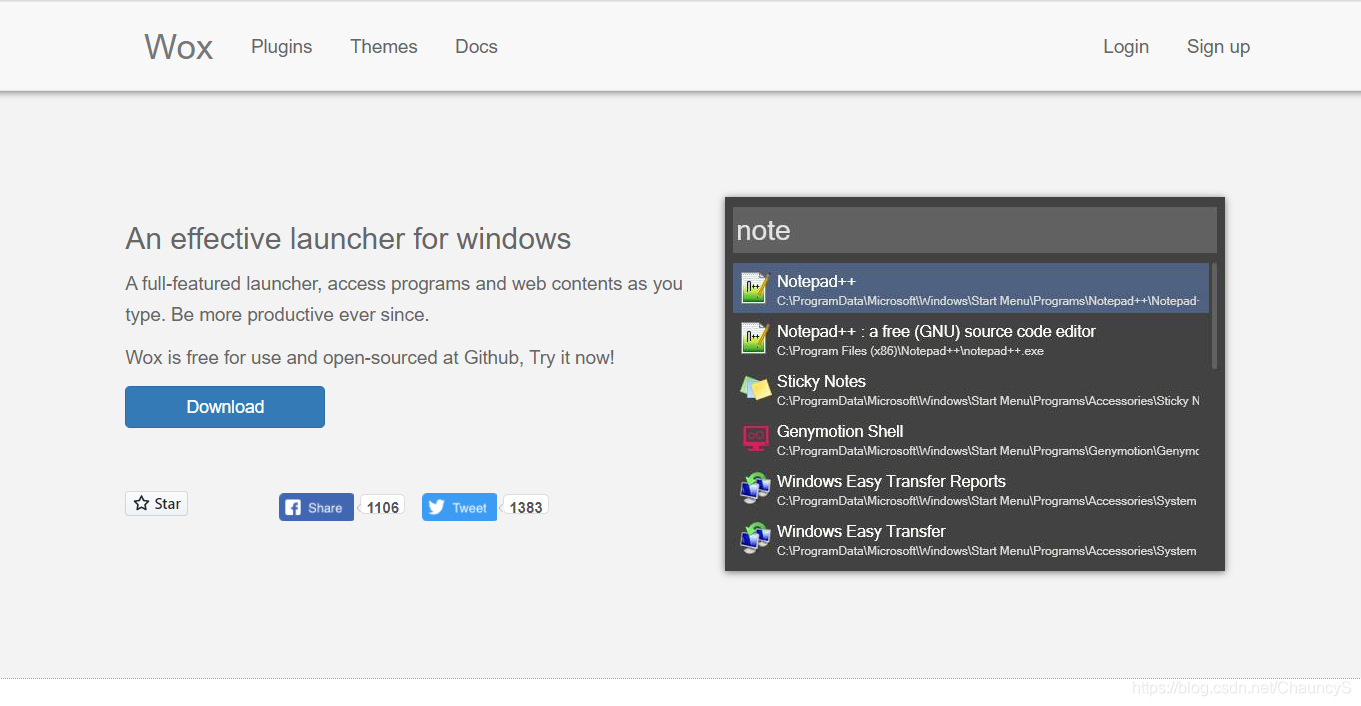Select the 'Sticky Notes' result
This screenshot has width=1361, height=706.
[821, 381]
